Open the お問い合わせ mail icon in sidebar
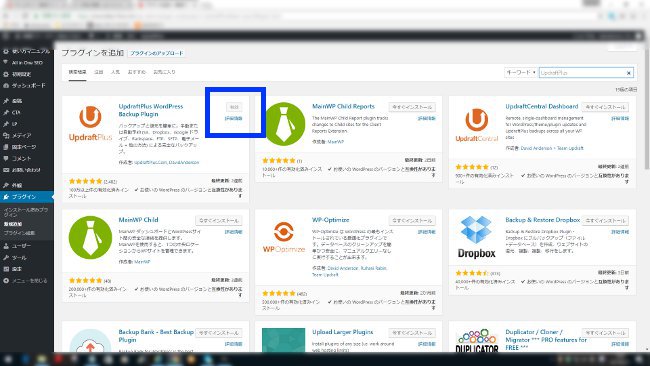The height and width of the screenshot is (366, 650). pyautogui.click(x=6, y=170)
